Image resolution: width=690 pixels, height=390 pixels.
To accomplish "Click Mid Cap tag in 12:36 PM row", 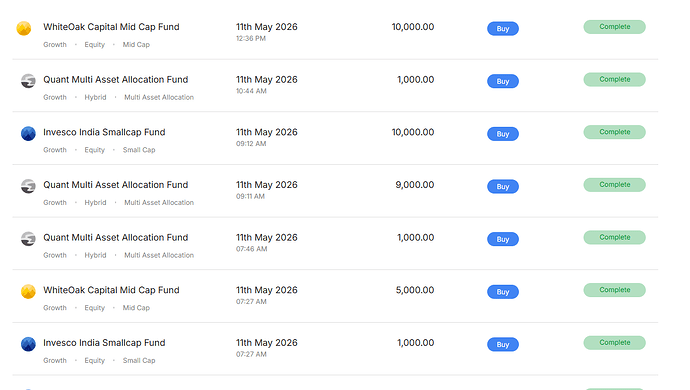I will [136, 44].
